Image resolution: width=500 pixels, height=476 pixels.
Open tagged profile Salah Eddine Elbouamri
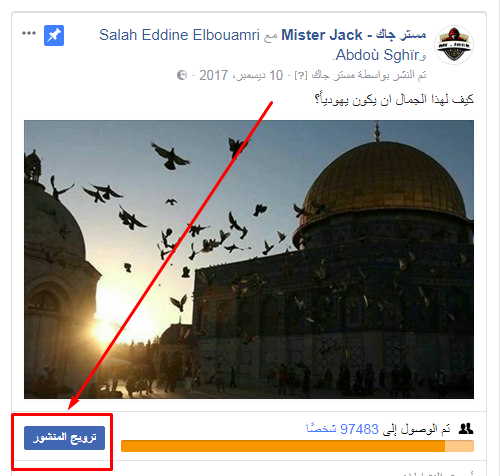coord(179,35)
